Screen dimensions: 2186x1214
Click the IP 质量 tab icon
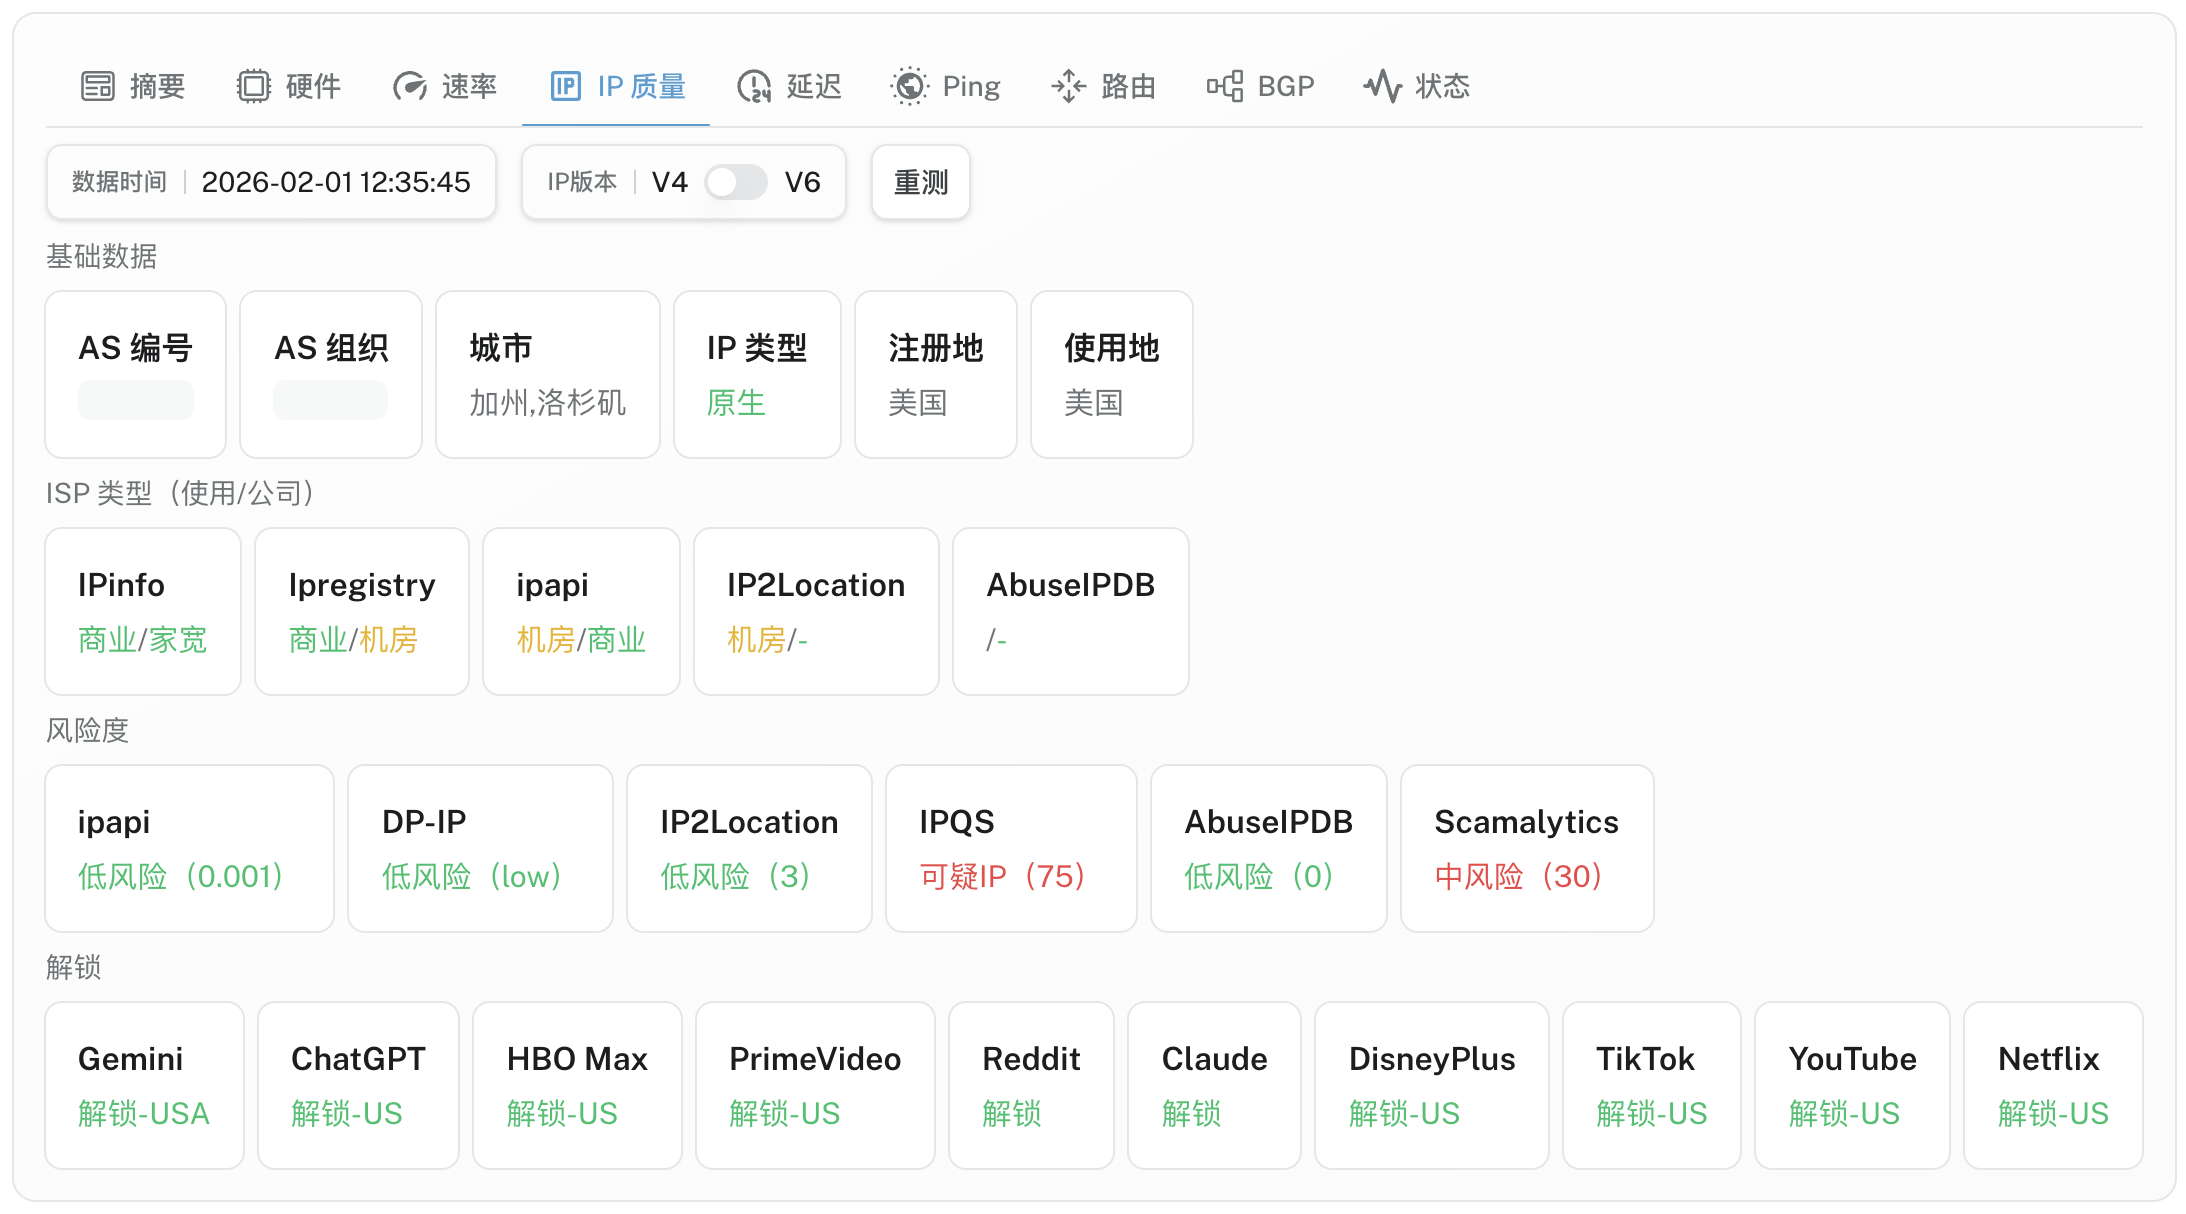pyautogui.click(x=565, y=86)
